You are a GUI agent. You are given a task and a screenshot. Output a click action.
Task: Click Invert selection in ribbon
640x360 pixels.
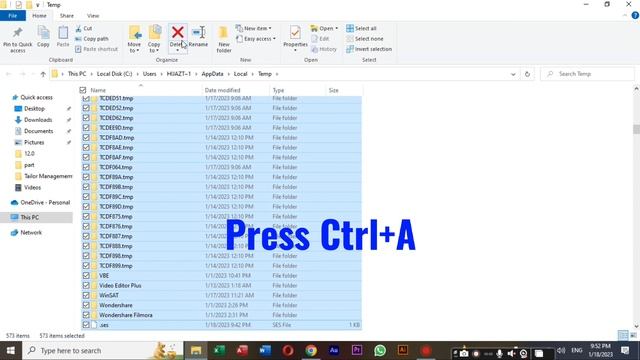click(369, 49)
